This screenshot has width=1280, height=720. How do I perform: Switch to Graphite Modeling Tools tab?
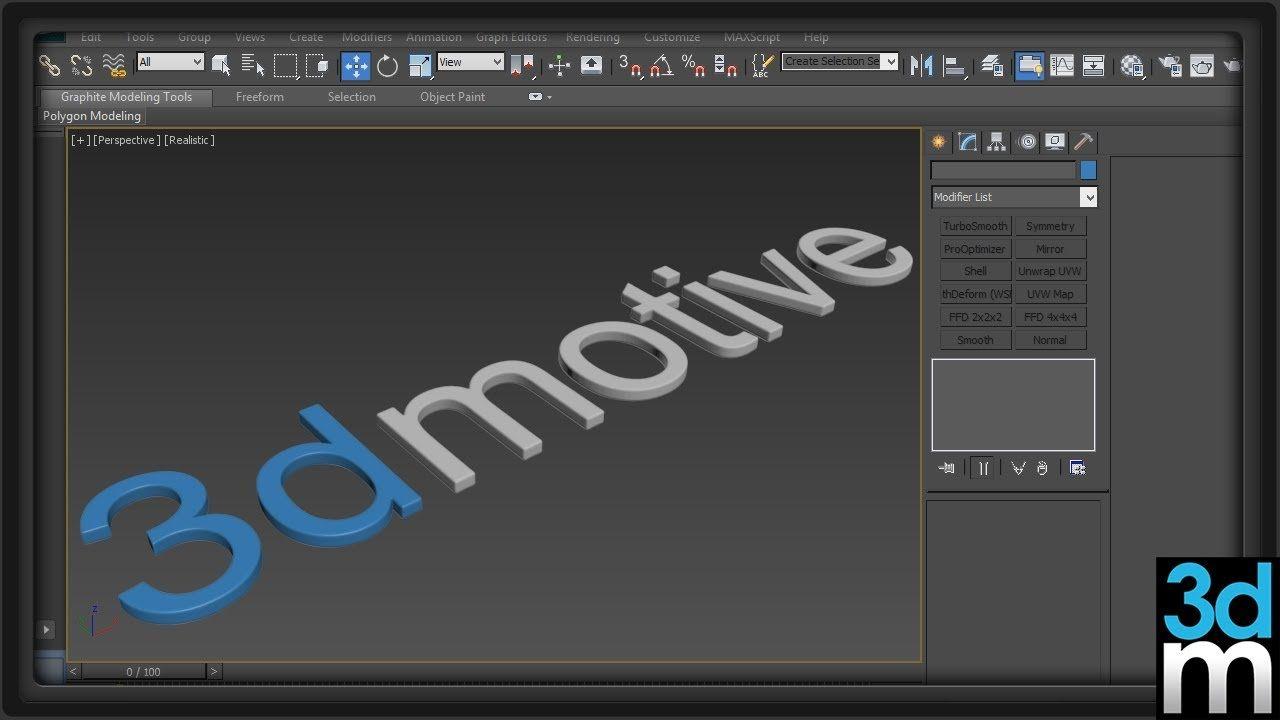(126, 97)
